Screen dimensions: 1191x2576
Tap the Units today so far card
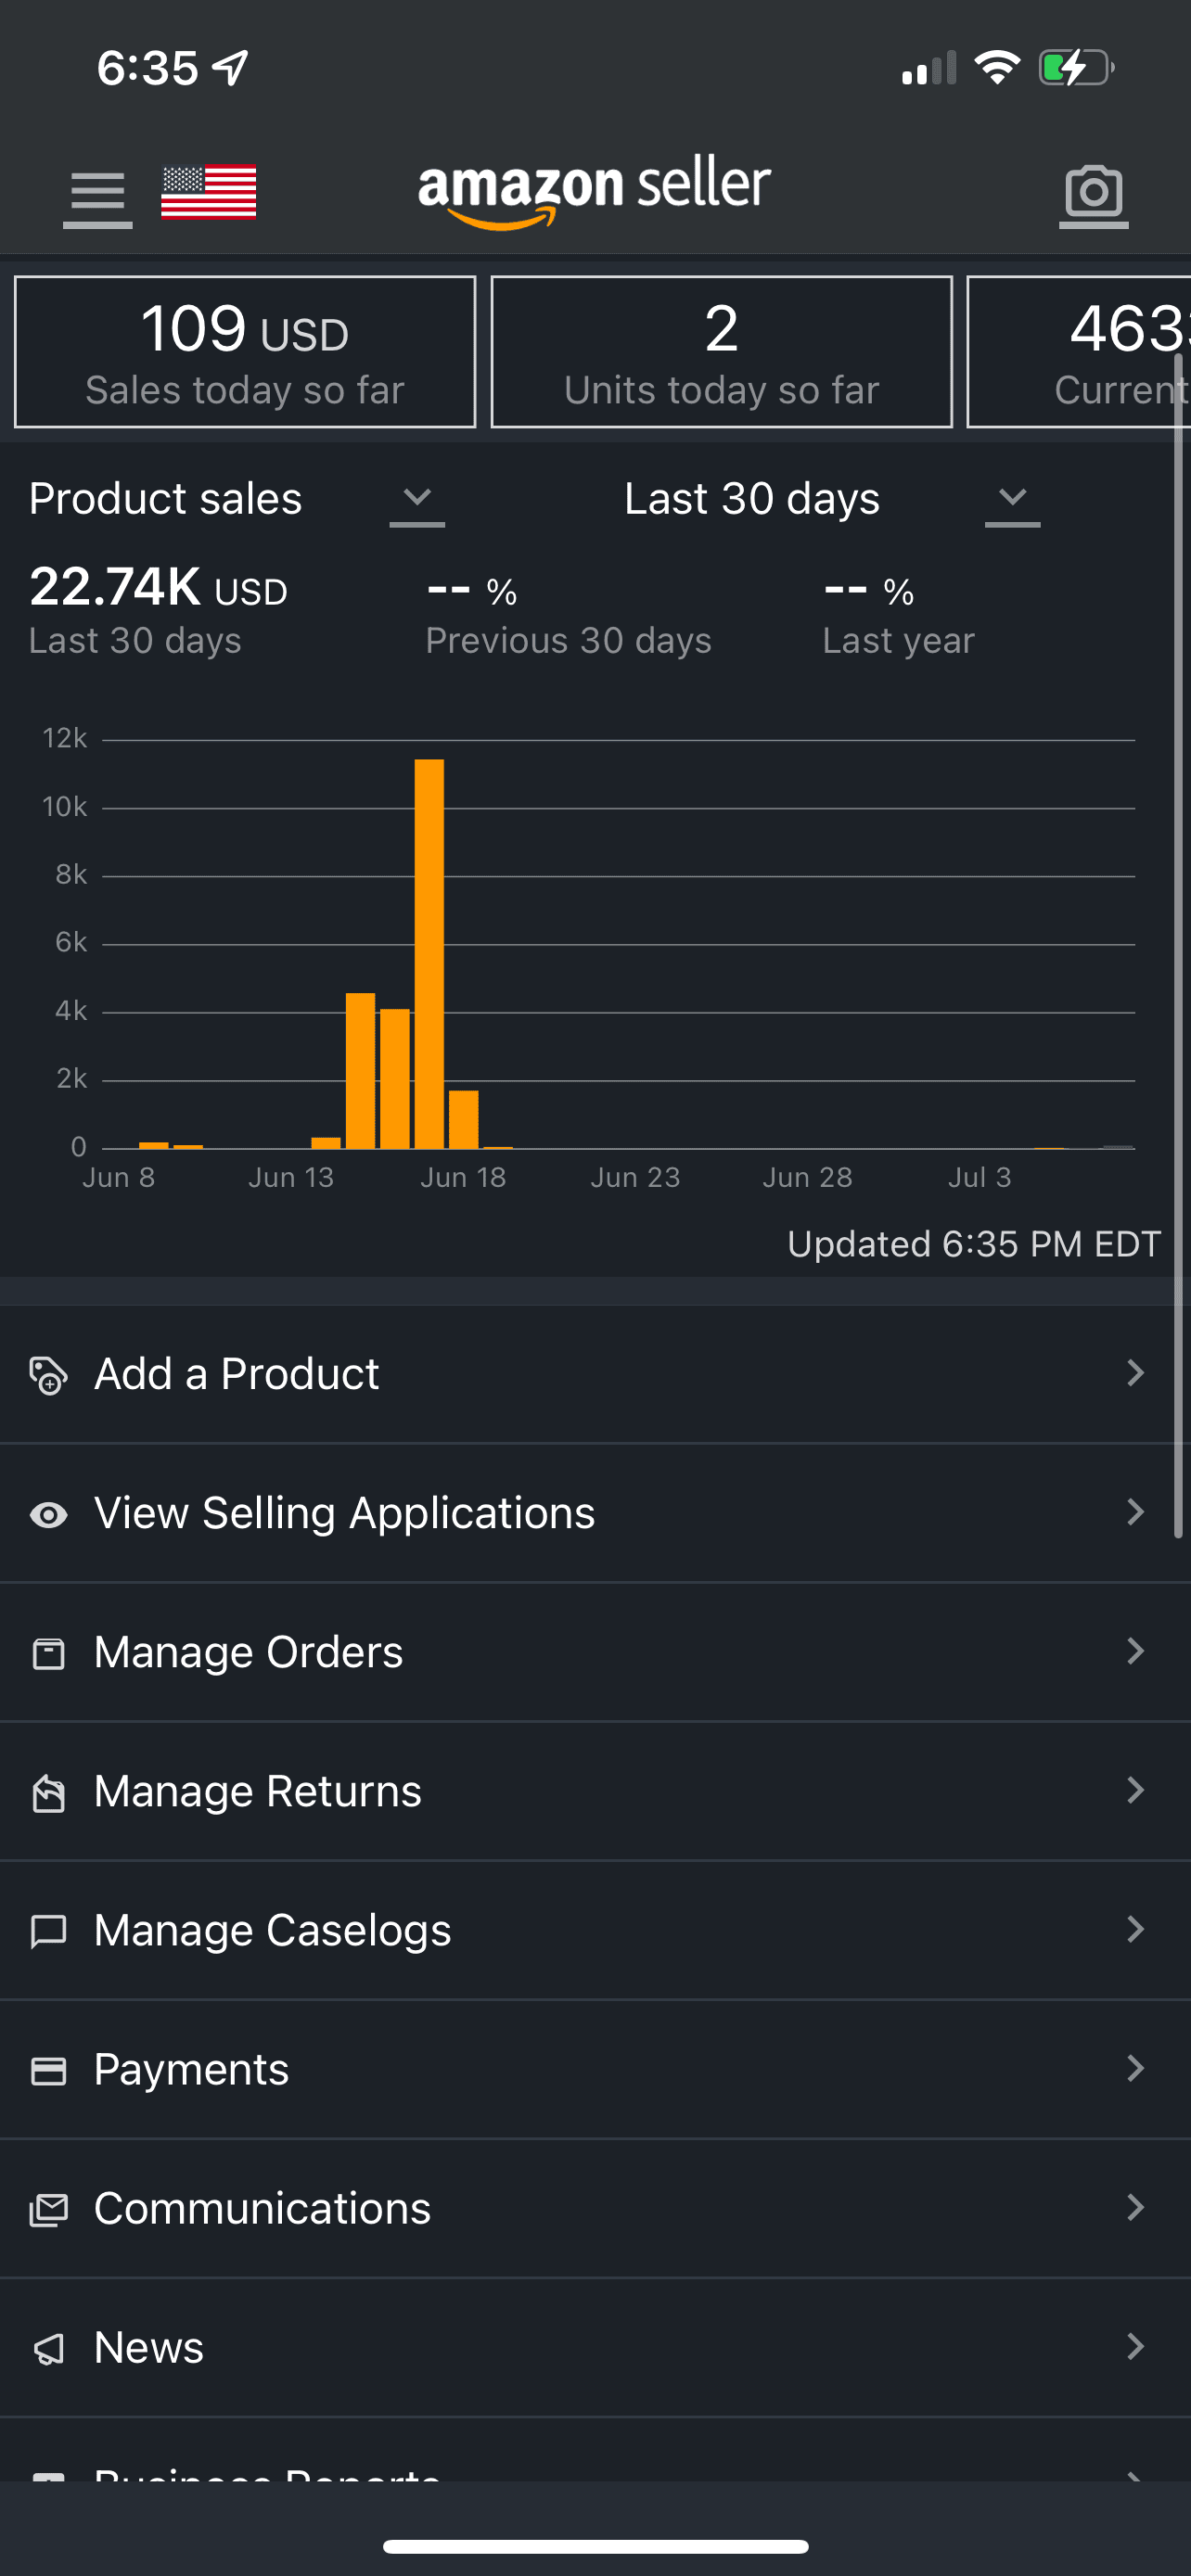click(x=721, y=352)
